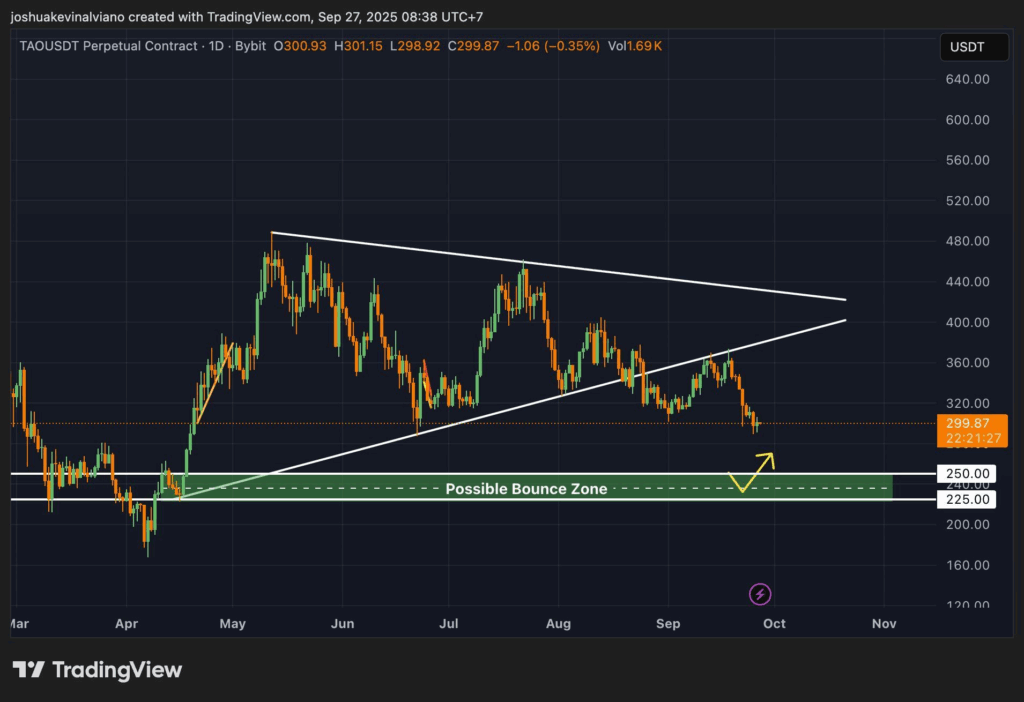This screenshot has width=1024, height=702.
Task: Click the Sep label on time axis
Action: coord(668,624)
